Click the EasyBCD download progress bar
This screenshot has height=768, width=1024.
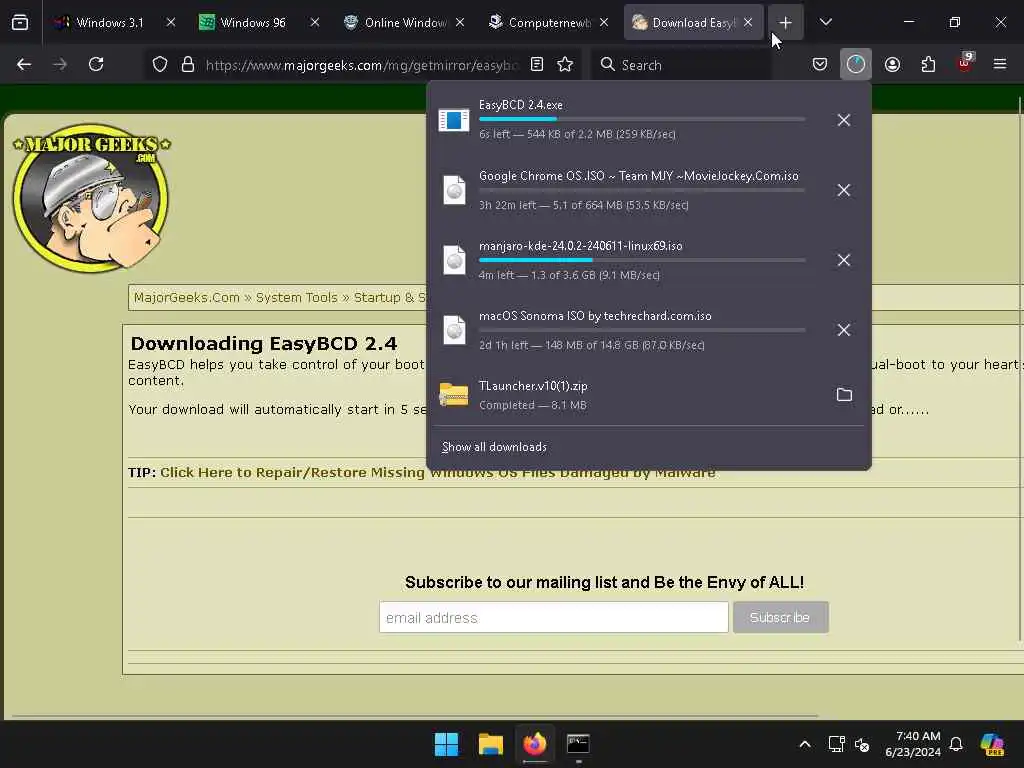pyautogui.click(x=642, y=119)
